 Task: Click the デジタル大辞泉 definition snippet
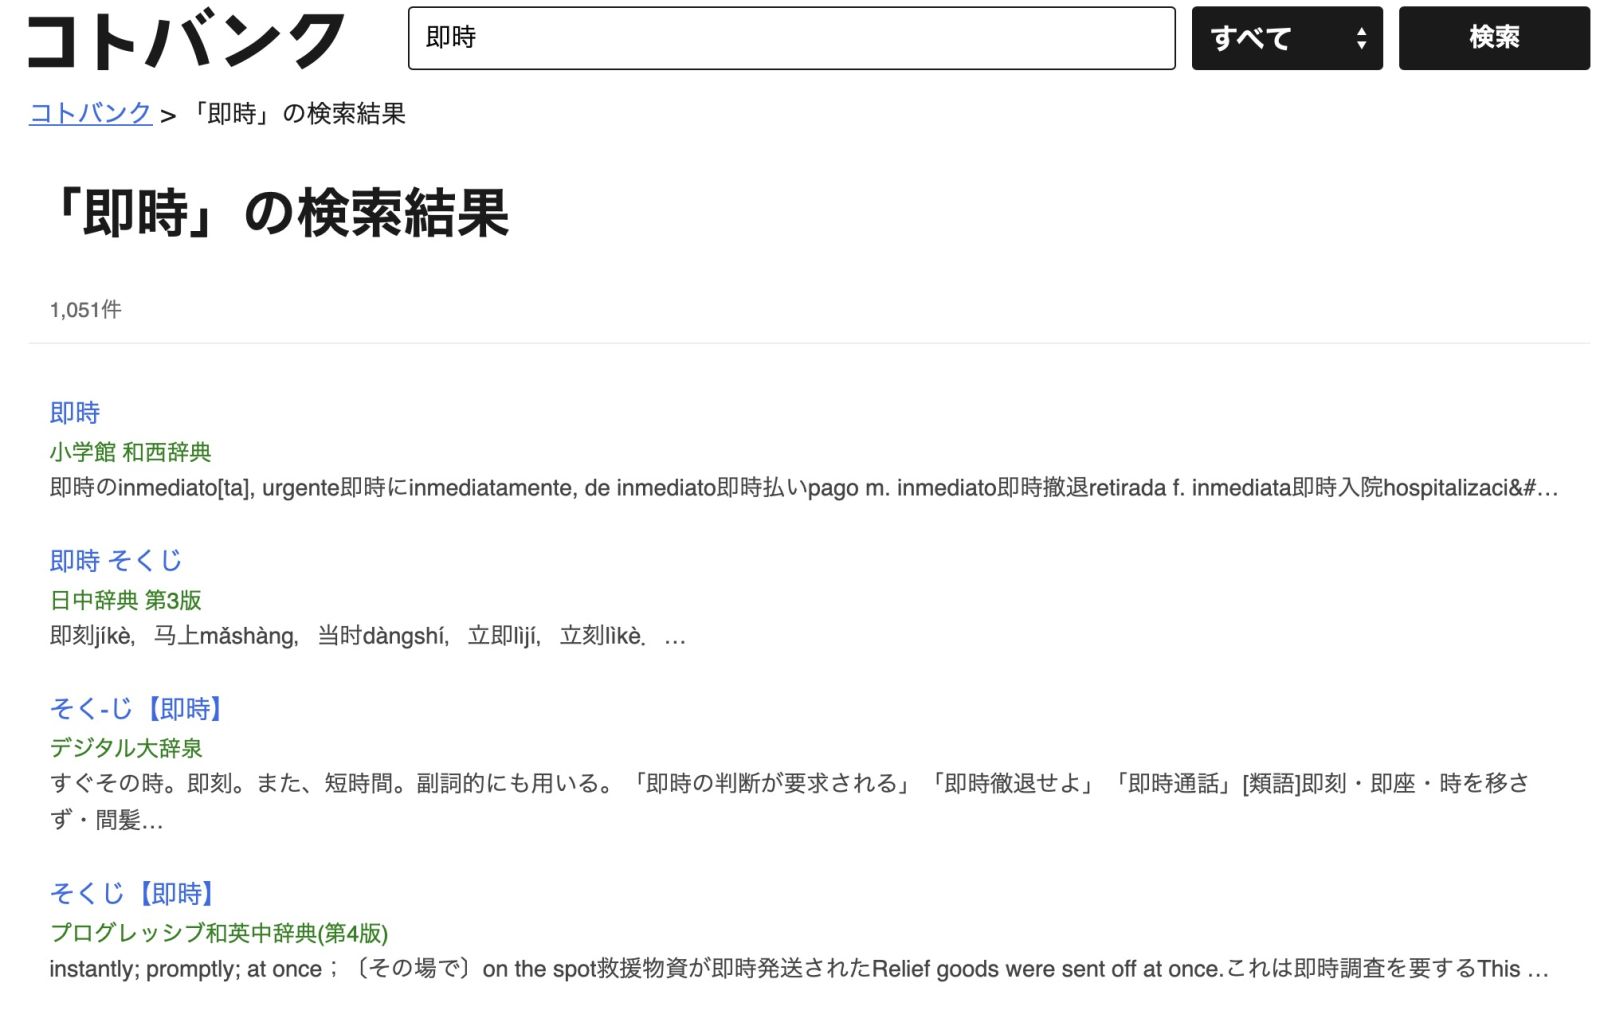pos(790,802)
